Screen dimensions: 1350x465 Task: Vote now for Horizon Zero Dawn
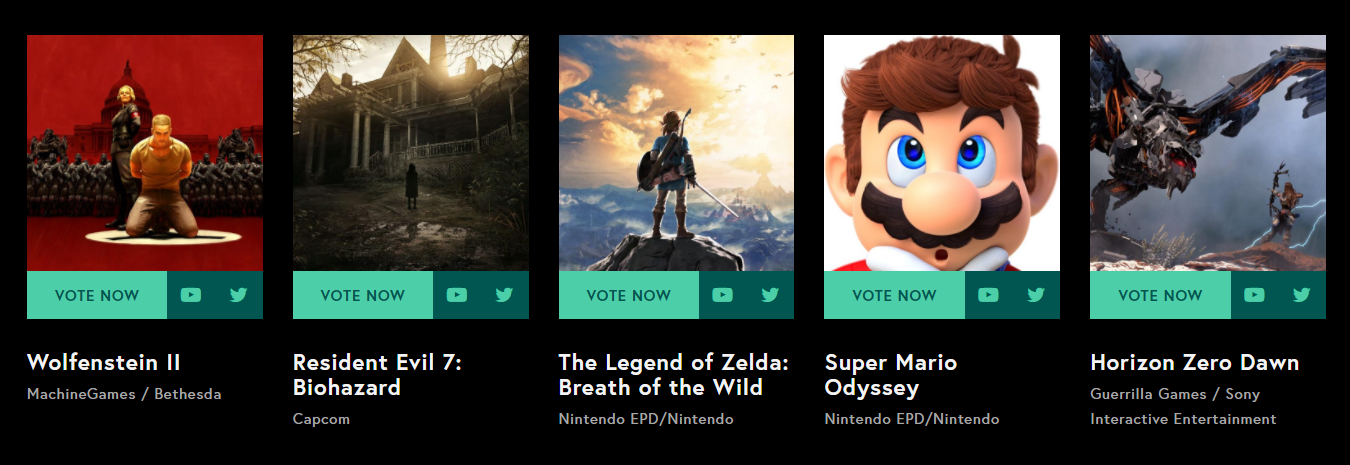click(x=1160, y=295)
